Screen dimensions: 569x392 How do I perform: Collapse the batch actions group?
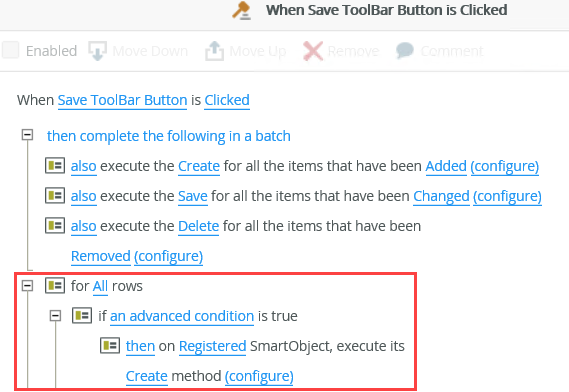click(x=28, y=135)
